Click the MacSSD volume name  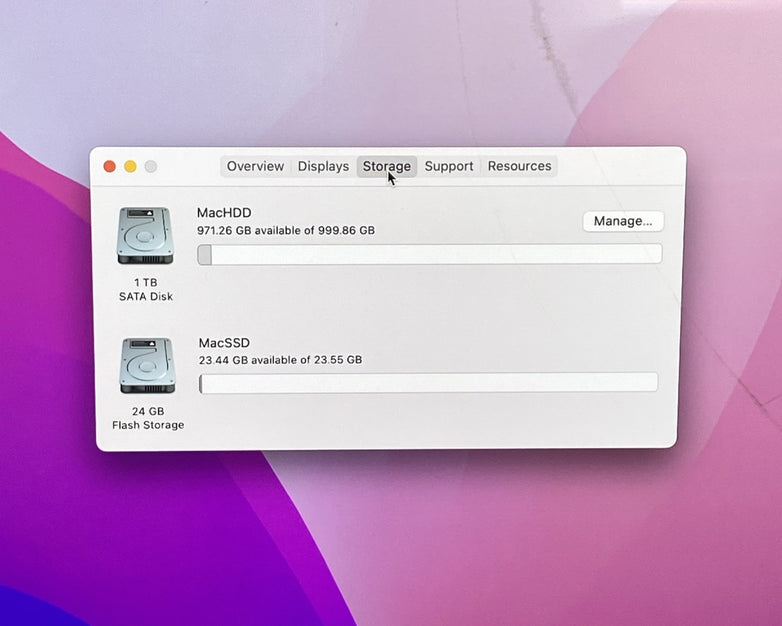(x=224, y=343)
